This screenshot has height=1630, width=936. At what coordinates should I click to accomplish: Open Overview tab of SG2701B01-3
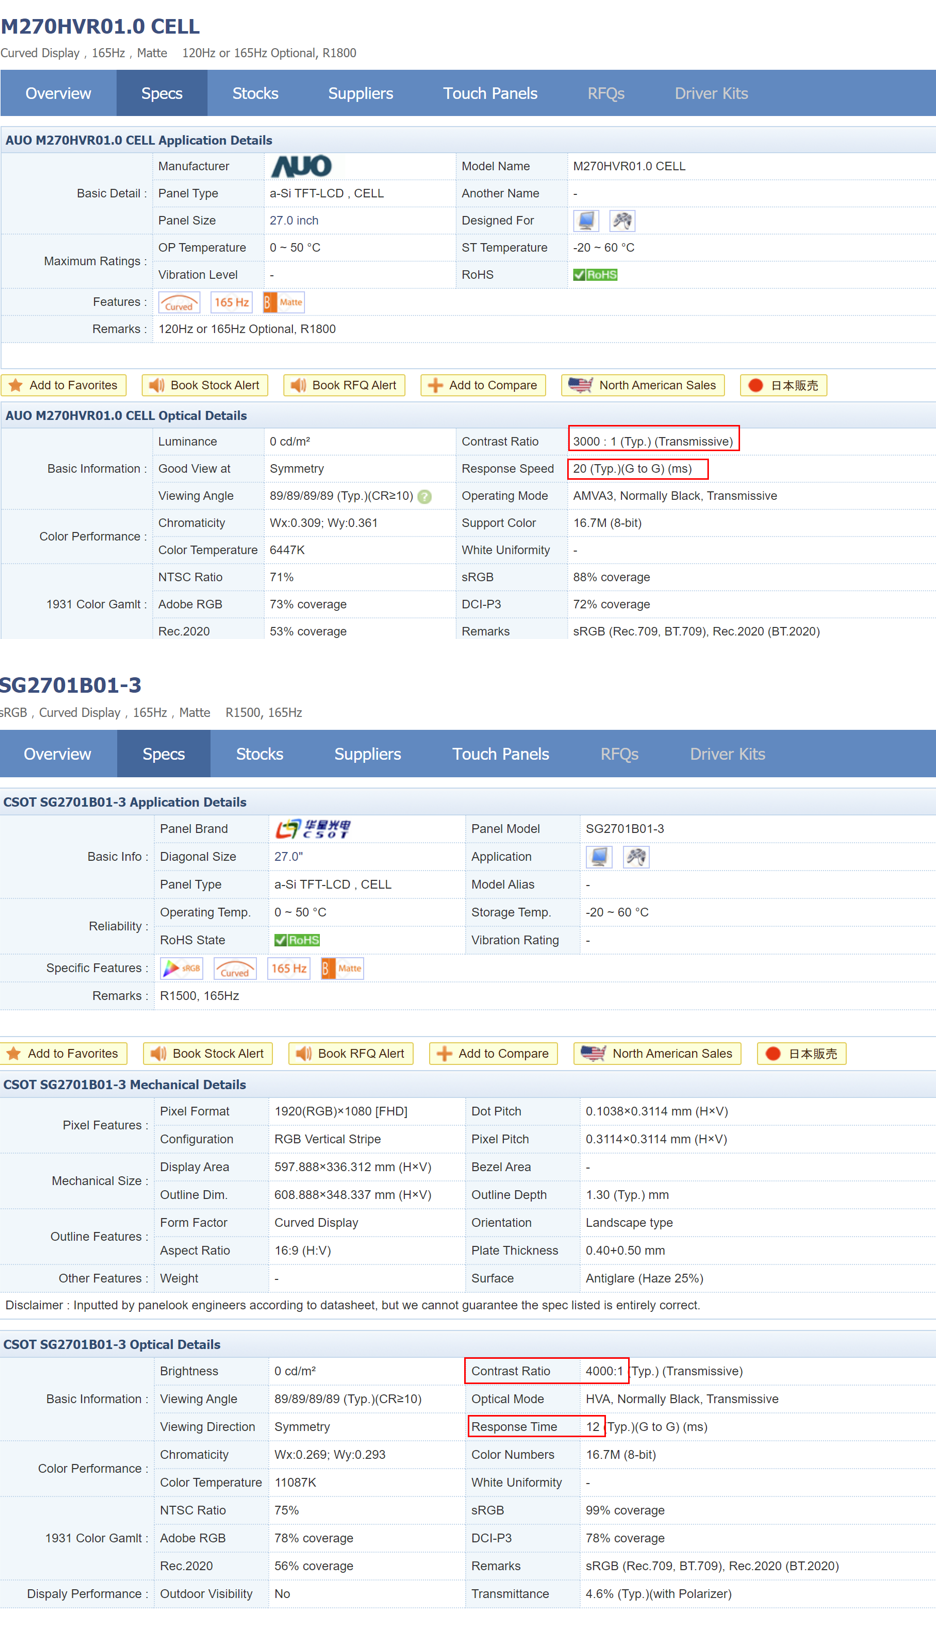(x=57, y=754)
